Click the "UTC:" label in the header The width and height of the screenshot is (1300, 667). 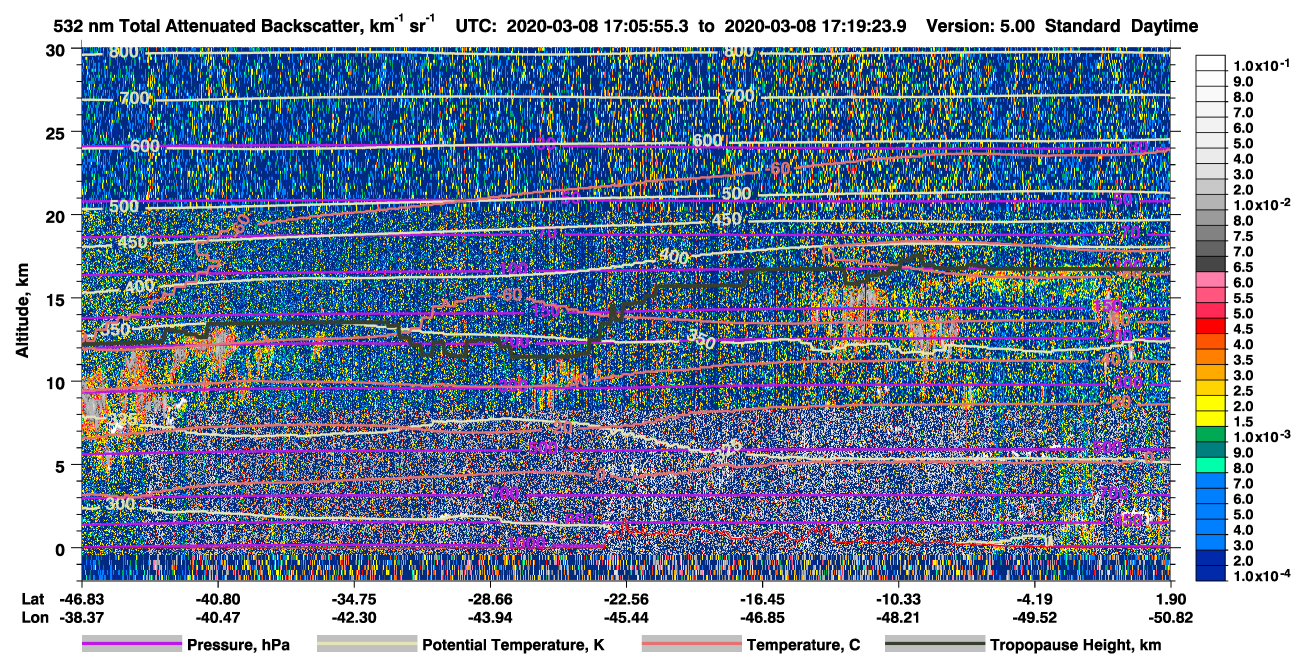475,25
